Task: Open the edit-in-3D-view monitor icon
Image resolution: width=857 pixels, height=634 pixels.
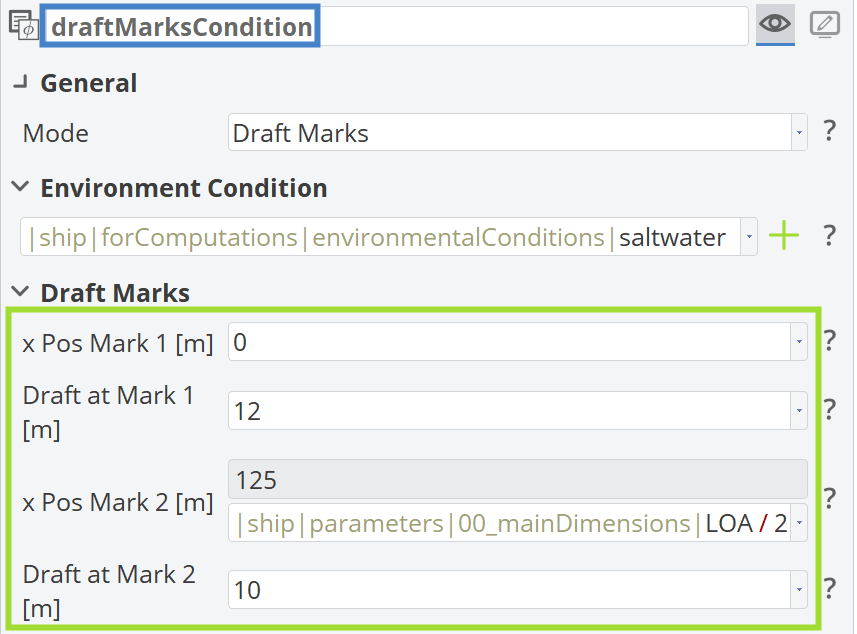Action: [x=825, y=25]
